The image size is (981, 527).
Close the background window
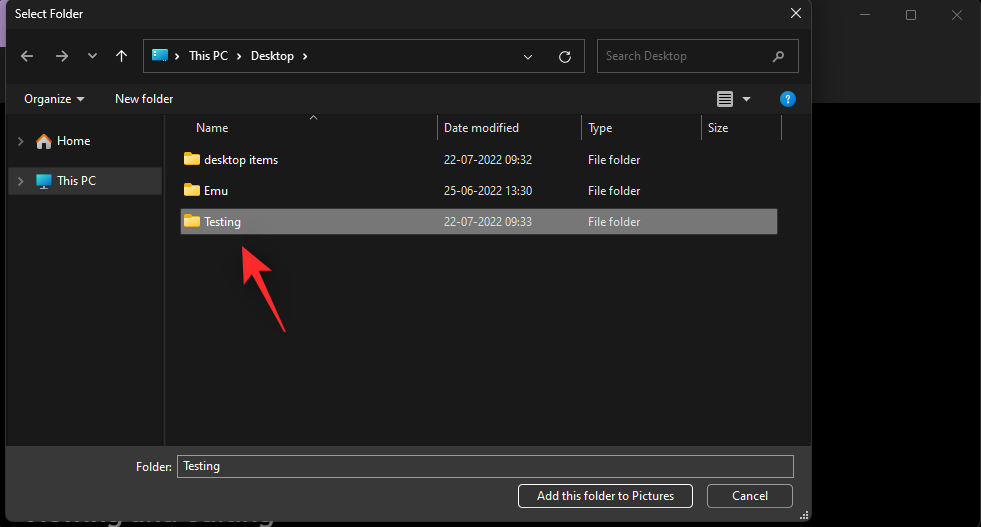pyautogui.click(x=957, y=15)
